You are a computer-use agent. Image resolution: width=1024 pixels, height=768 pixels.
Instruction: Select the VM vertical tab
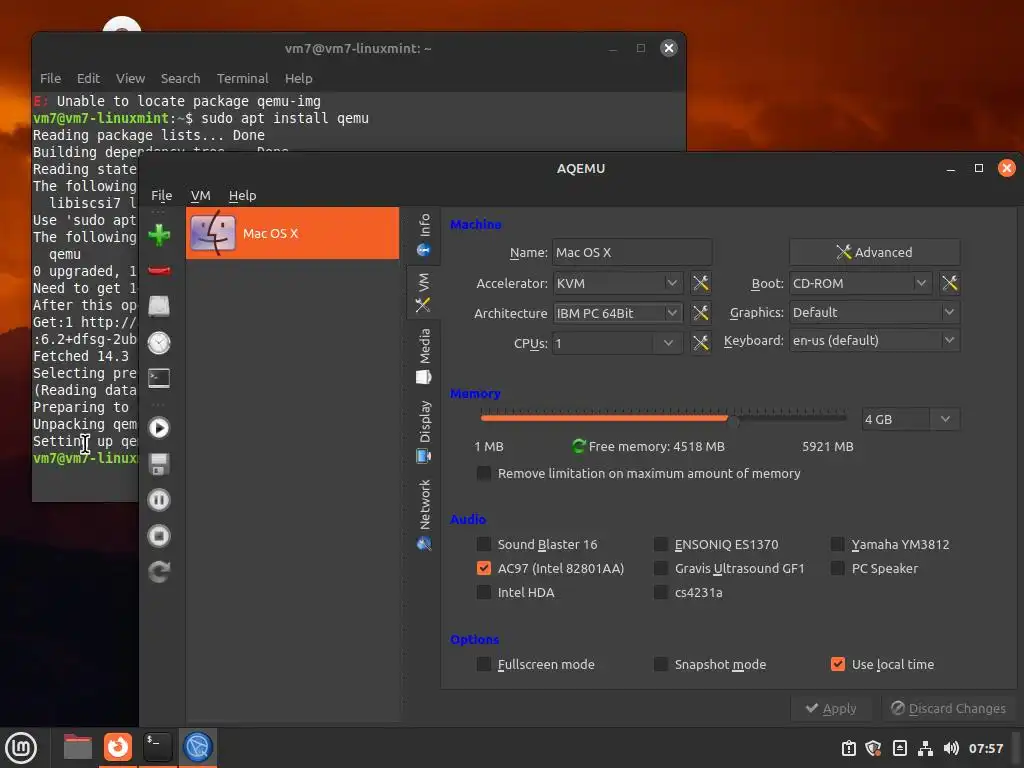tap(424, 292)
